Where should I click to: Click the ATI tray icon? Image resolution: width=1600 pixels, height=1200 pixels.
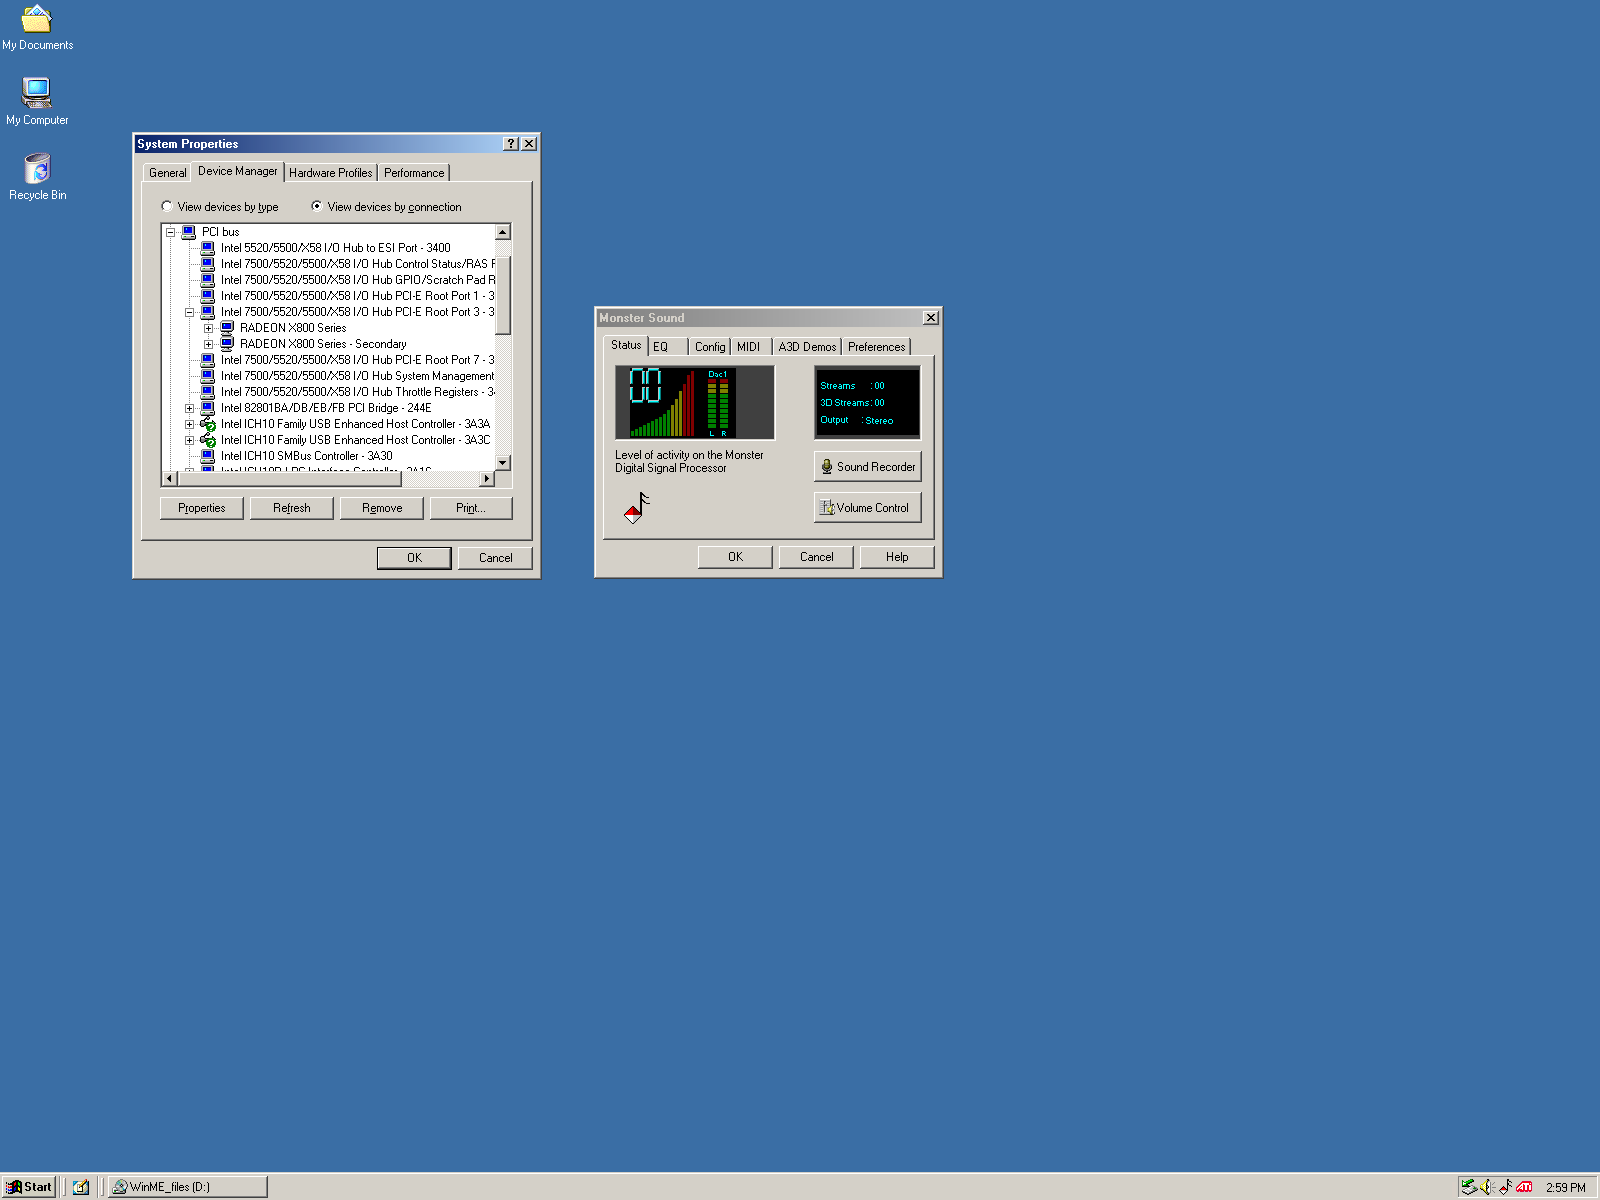1524,1187
